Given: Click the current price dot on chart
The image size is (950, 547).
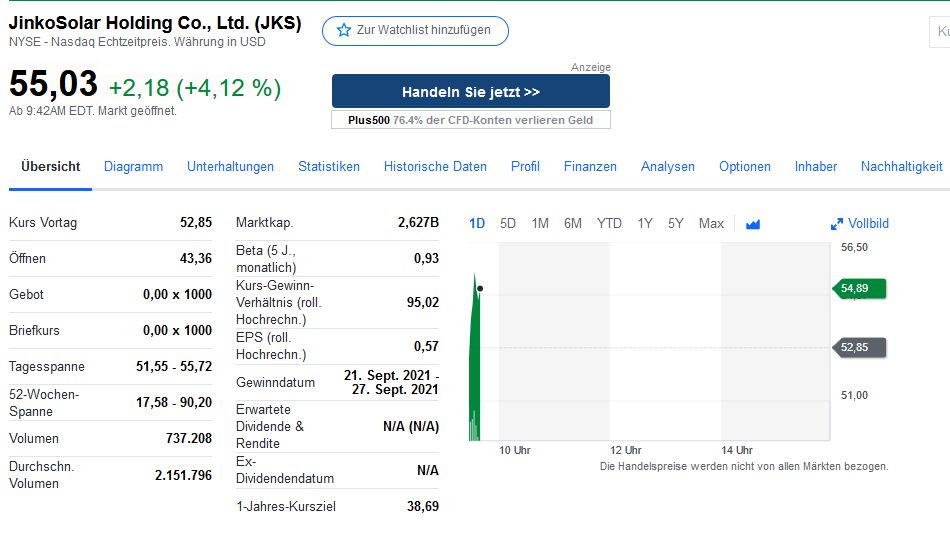Looking at the screenshot, I should 480,289.
